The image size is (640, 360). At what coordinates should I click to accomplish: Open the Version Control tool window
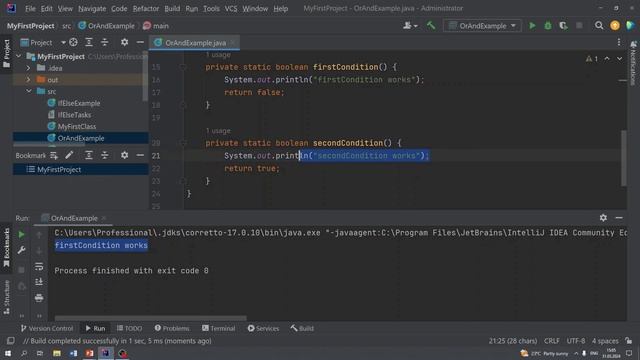pyautogui.click(x=47, y=328)
